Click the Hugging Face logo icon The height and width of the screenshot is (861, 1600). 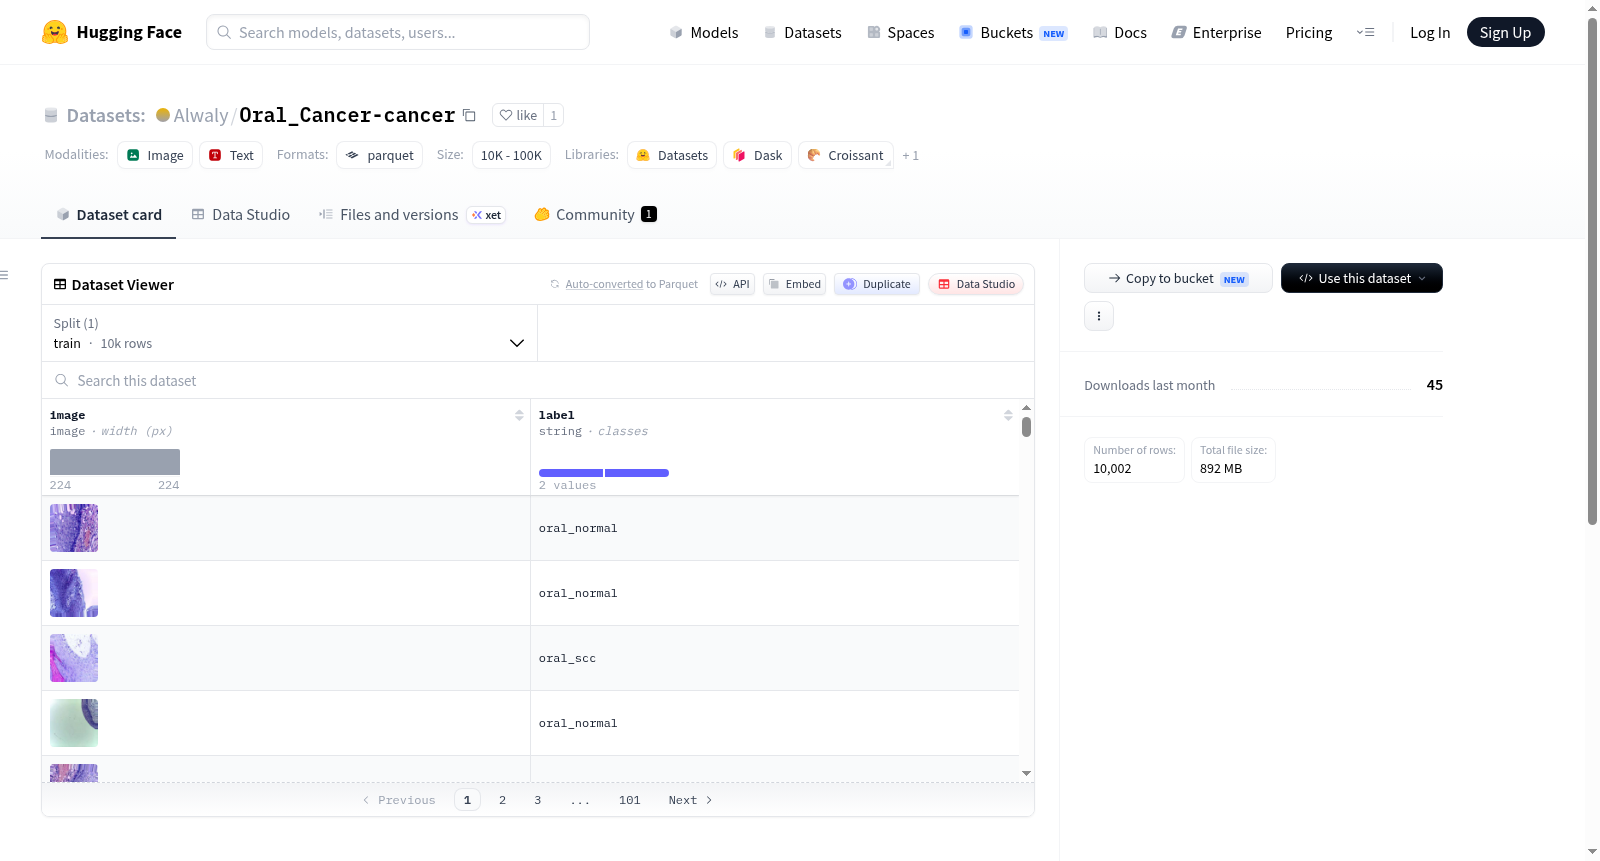55,32
